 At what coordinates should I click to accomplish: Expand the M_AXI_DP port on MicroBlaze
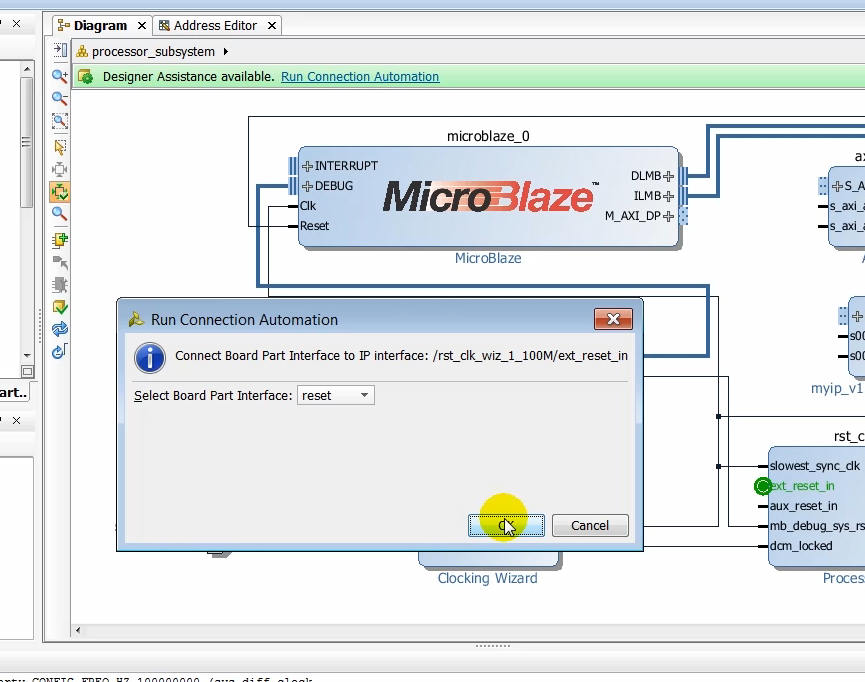(667, 216)
